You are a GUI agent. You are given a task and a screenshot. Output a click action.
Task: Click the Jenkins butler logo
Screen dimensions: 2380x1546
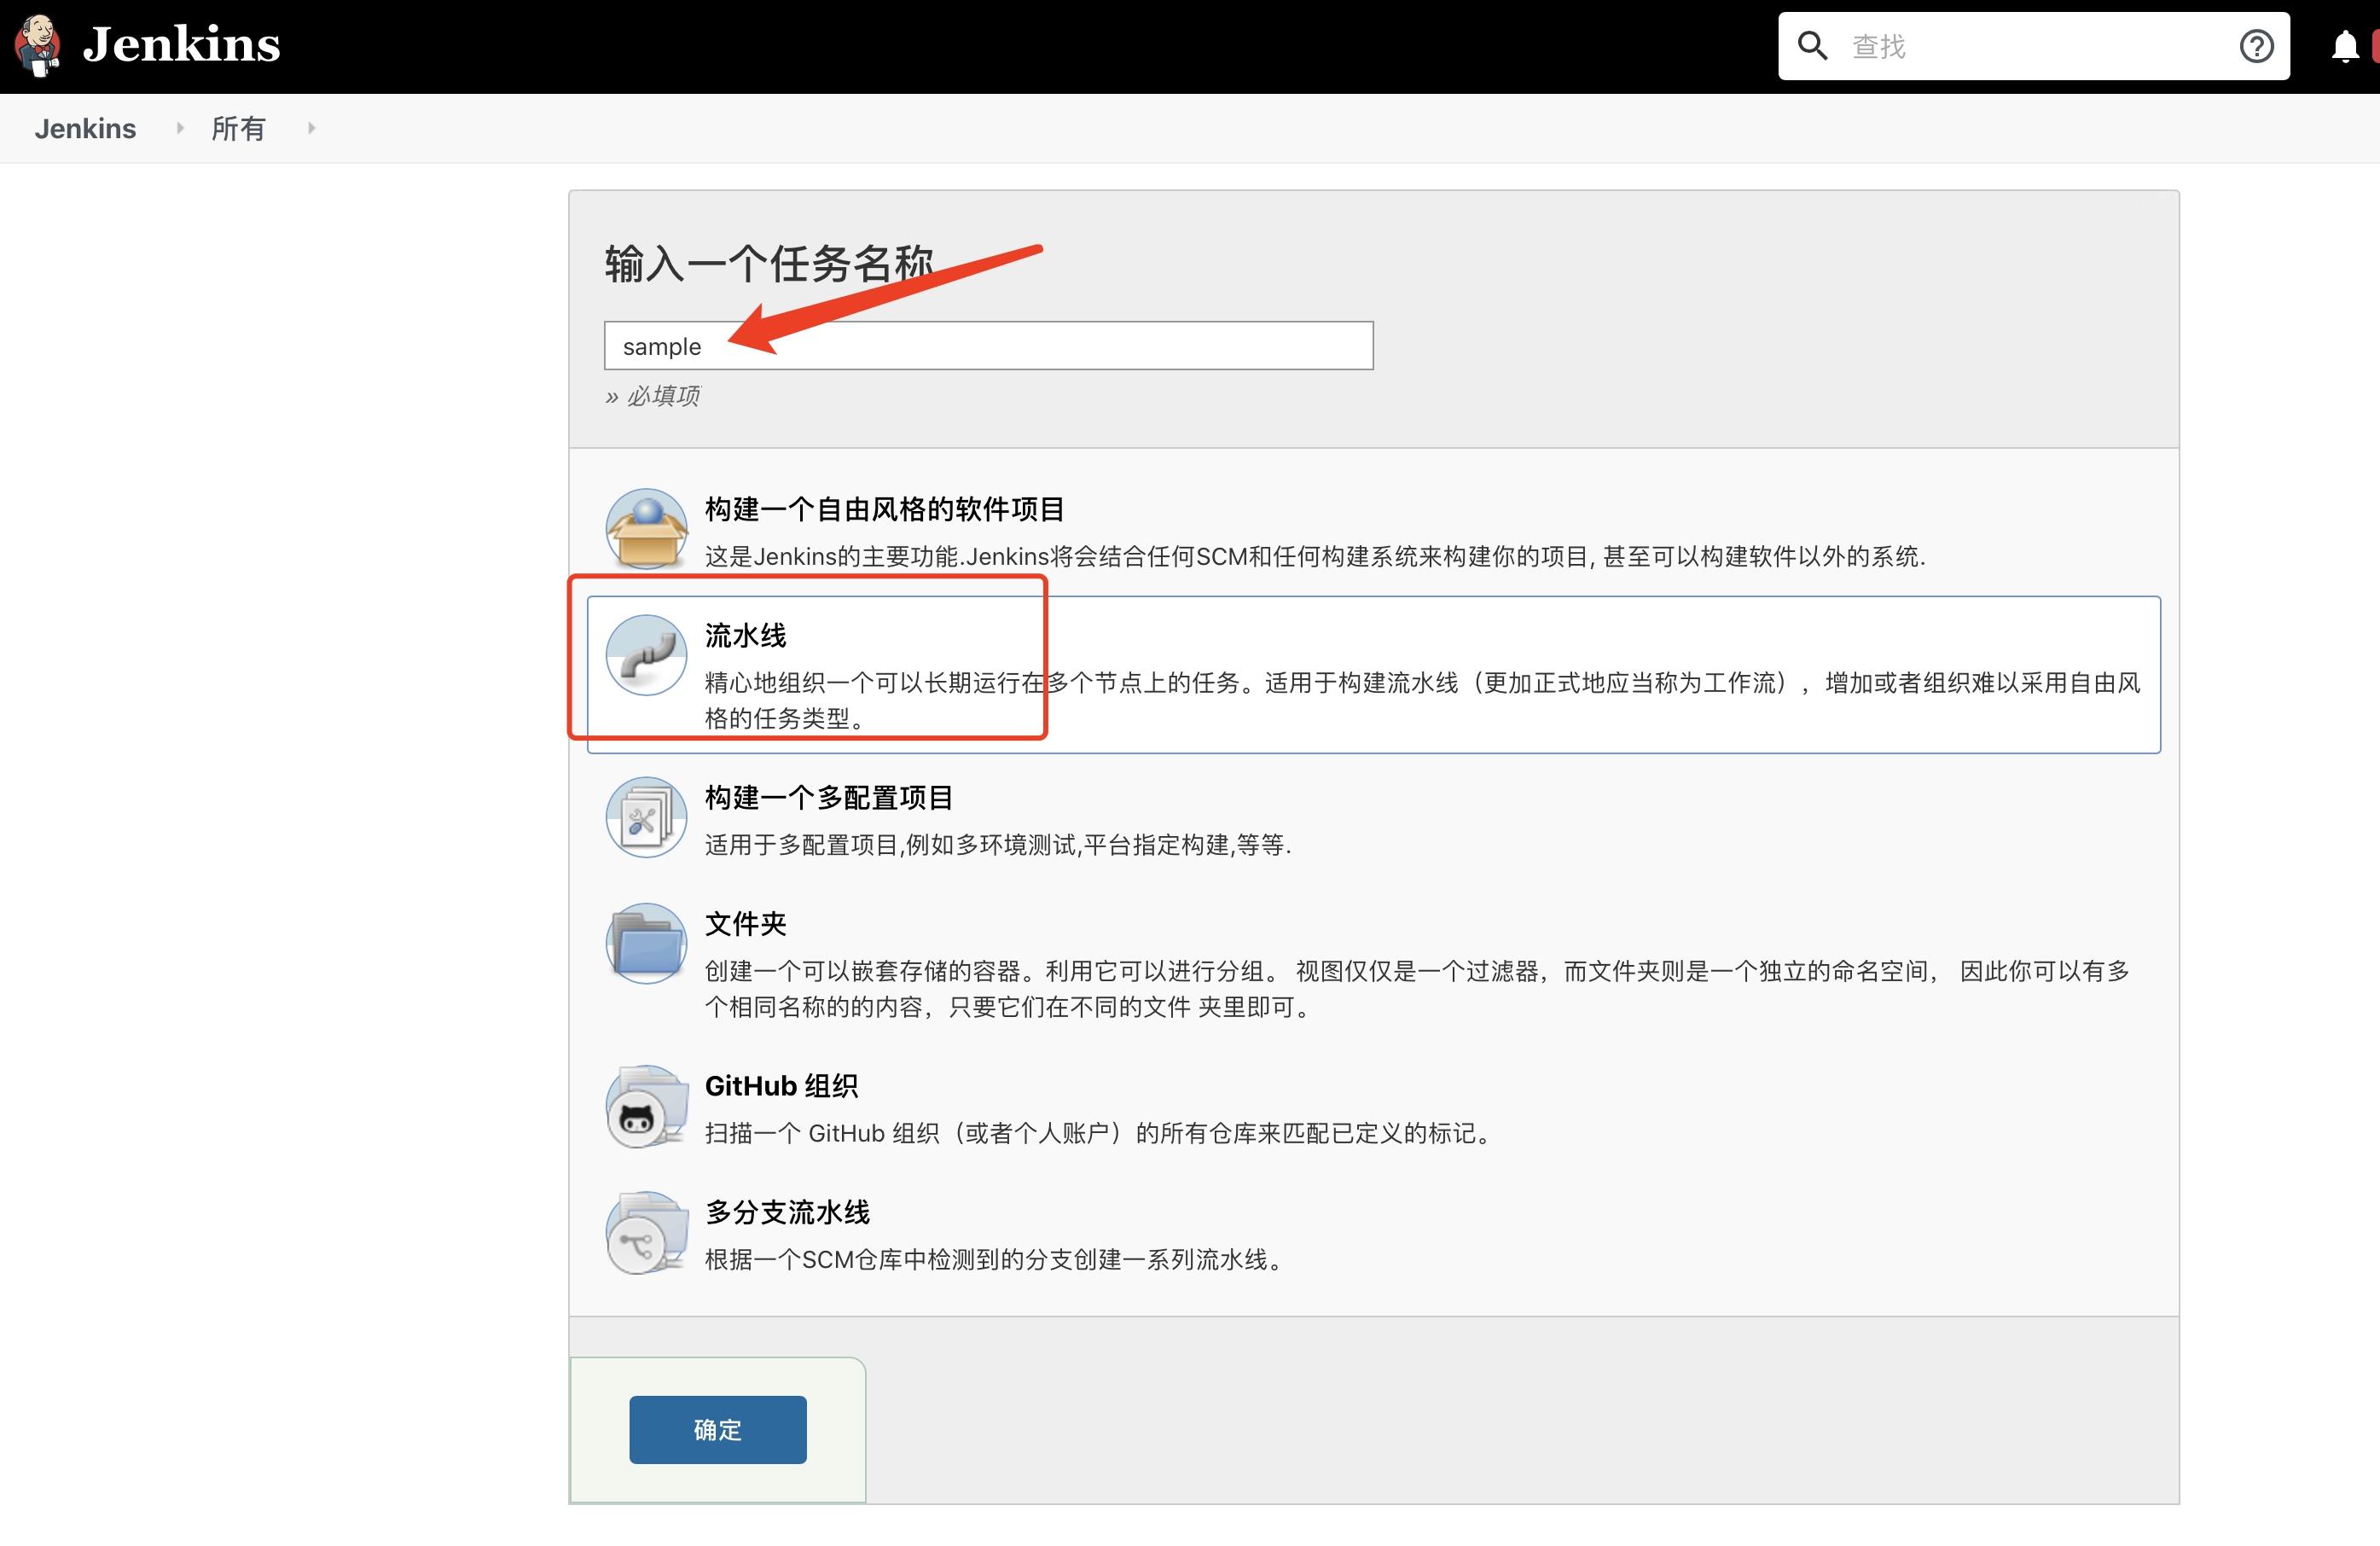click(x=37, y=45)
